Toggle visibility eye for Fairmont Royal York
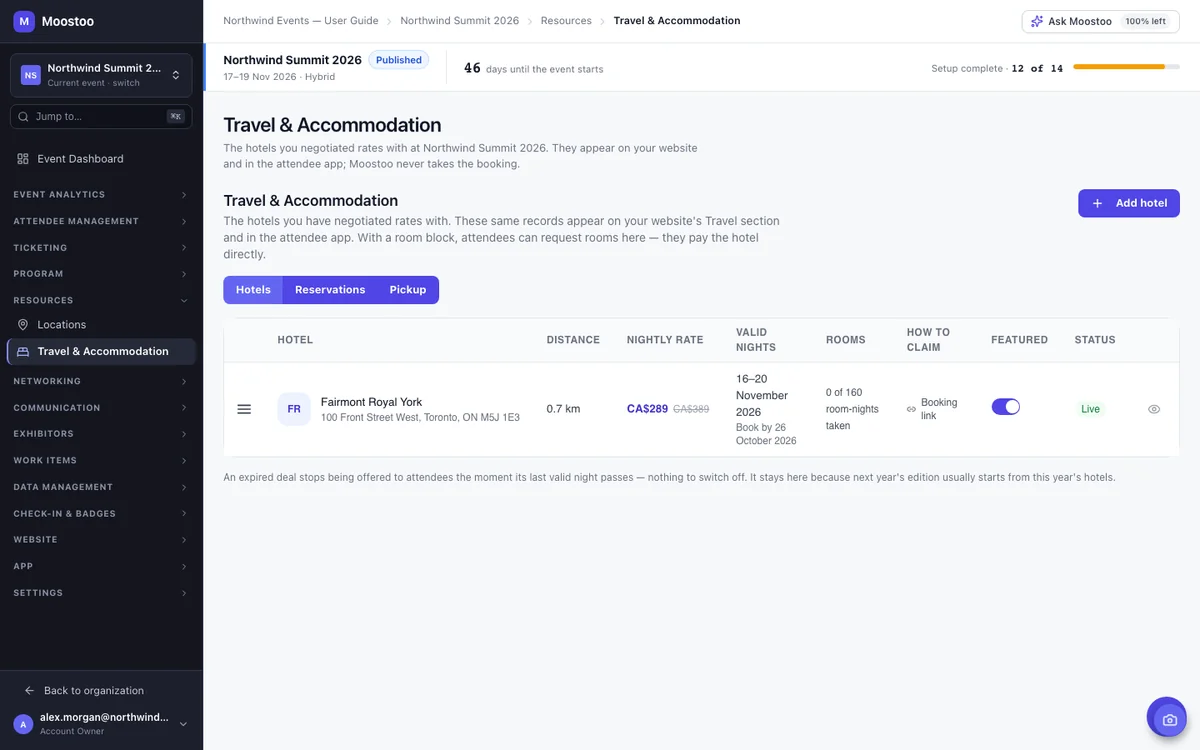Image resolution: width=1200 pixels, height=750 pixels. click(1154, 409)
